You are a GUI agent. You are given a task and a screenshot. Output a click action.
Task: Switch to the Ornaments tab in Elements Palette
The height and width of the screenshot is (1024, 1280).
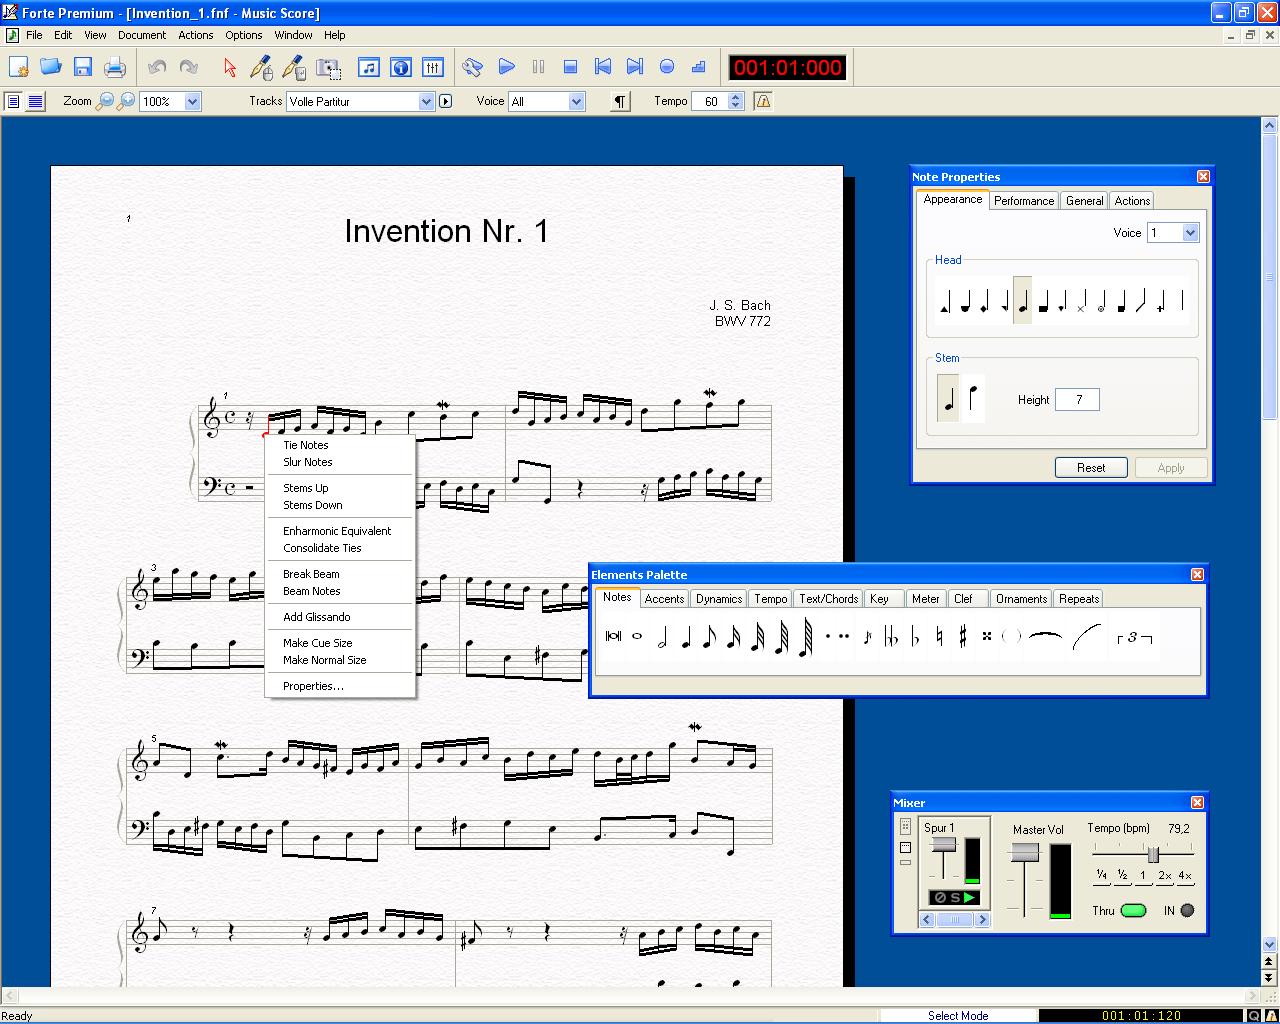[x=1020, y=598]
